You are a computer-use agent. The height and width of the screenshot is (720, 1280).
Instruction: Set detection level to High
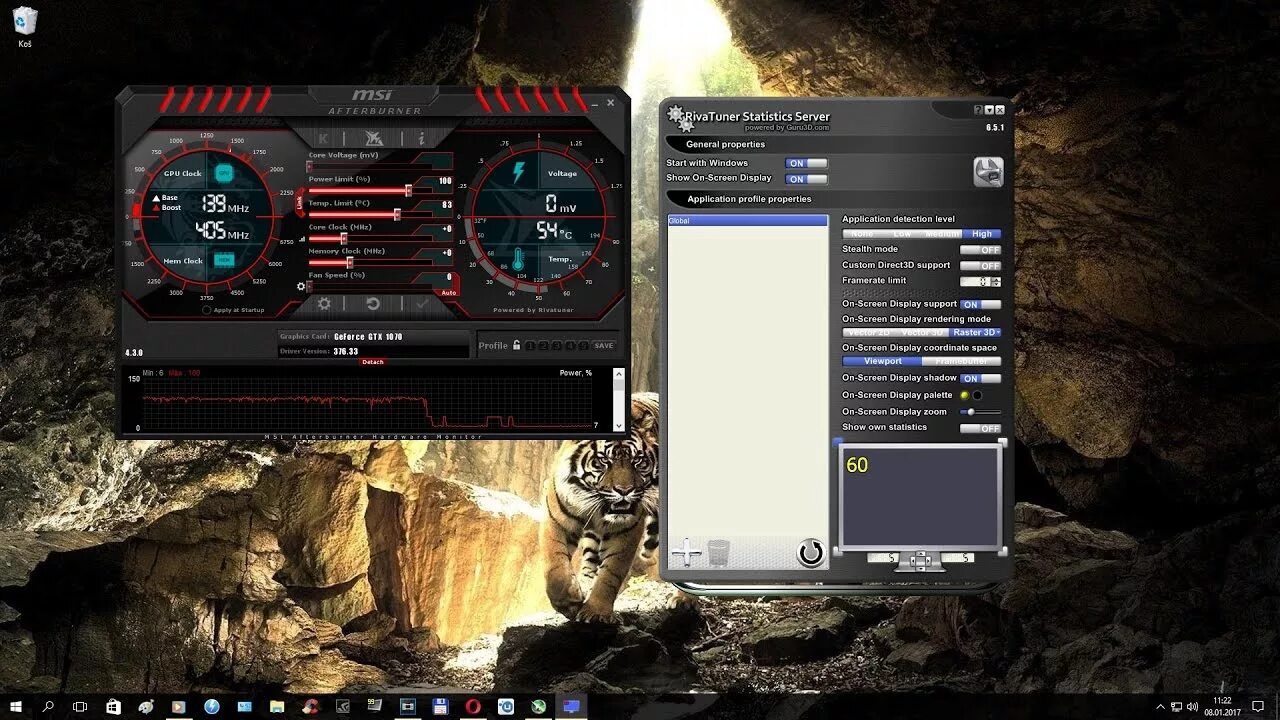982,234
